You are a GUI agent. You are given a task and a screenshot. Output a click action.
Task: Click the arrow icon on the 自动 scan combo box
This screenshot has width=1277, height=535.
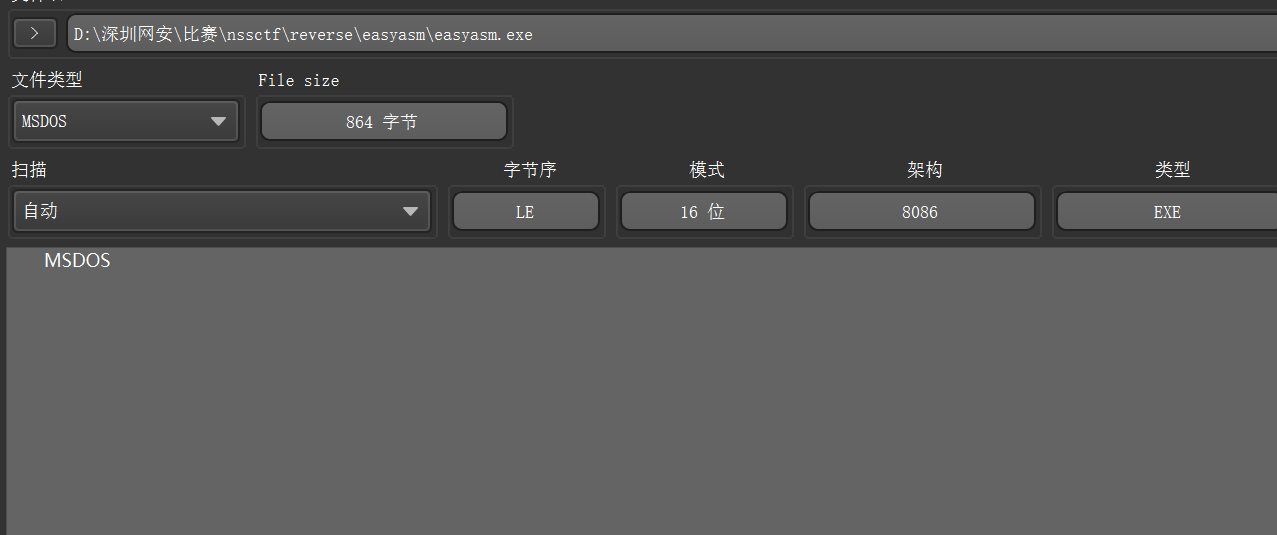coord(410,212)
